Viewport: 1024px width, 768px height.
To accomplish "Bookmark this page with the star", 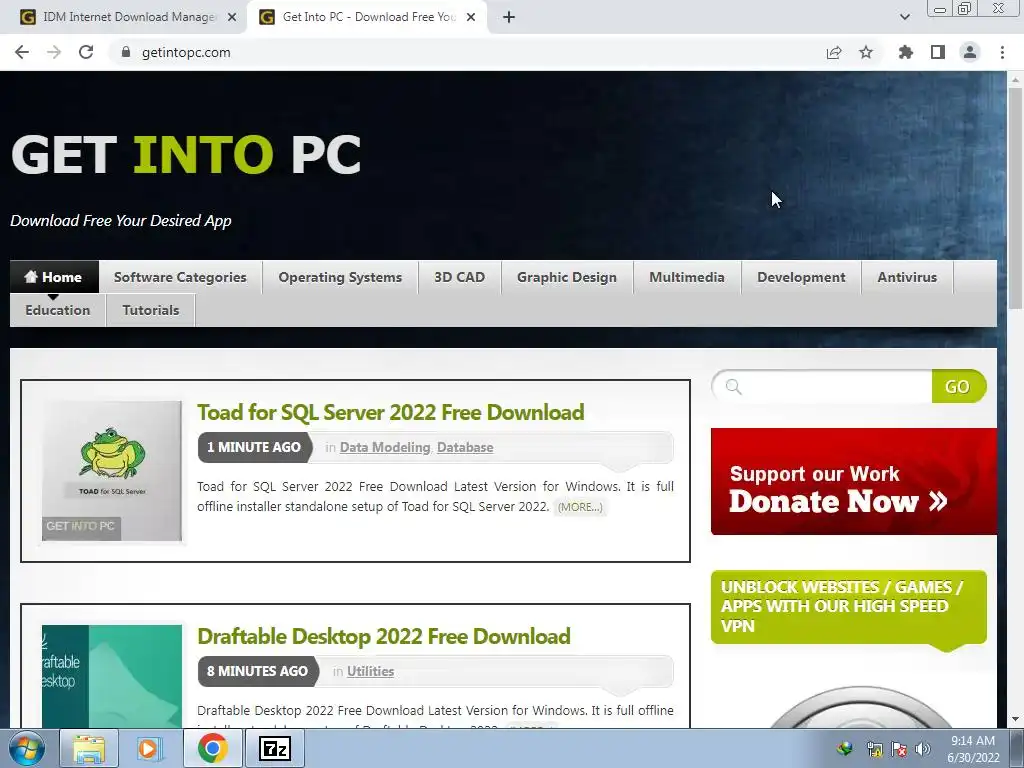I will (x=866, y=52).
